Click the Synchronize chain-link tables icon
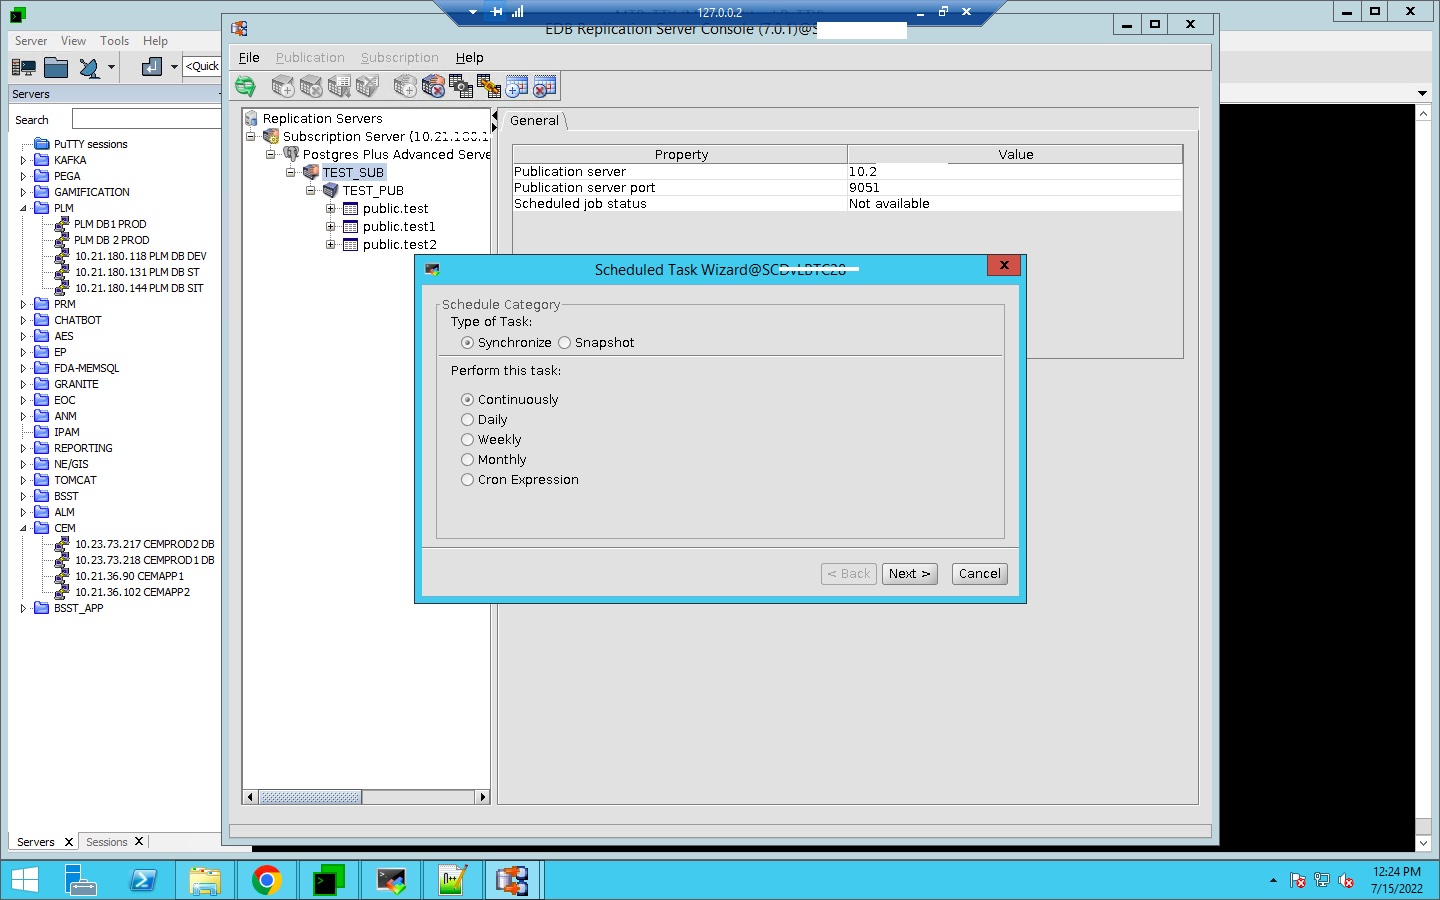Viewport: 1440px width, 900px height. click(489, 87)
